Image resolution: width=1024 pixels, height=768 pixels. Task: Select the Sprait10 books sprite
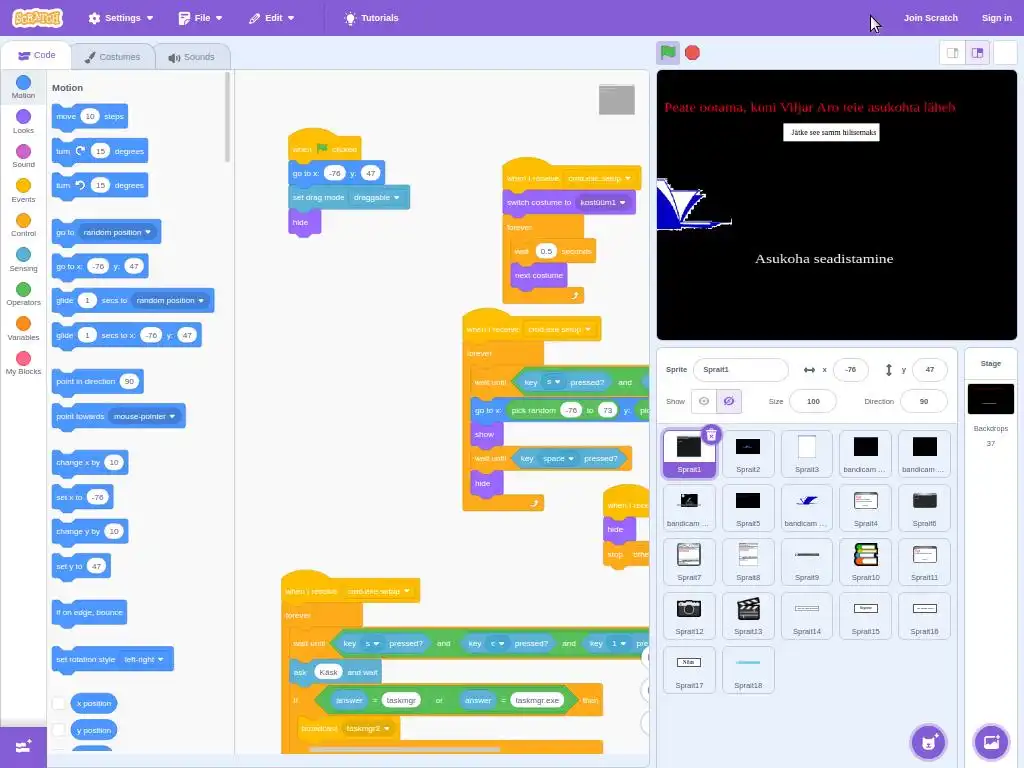pyautogui.click(x=865, y=562)
